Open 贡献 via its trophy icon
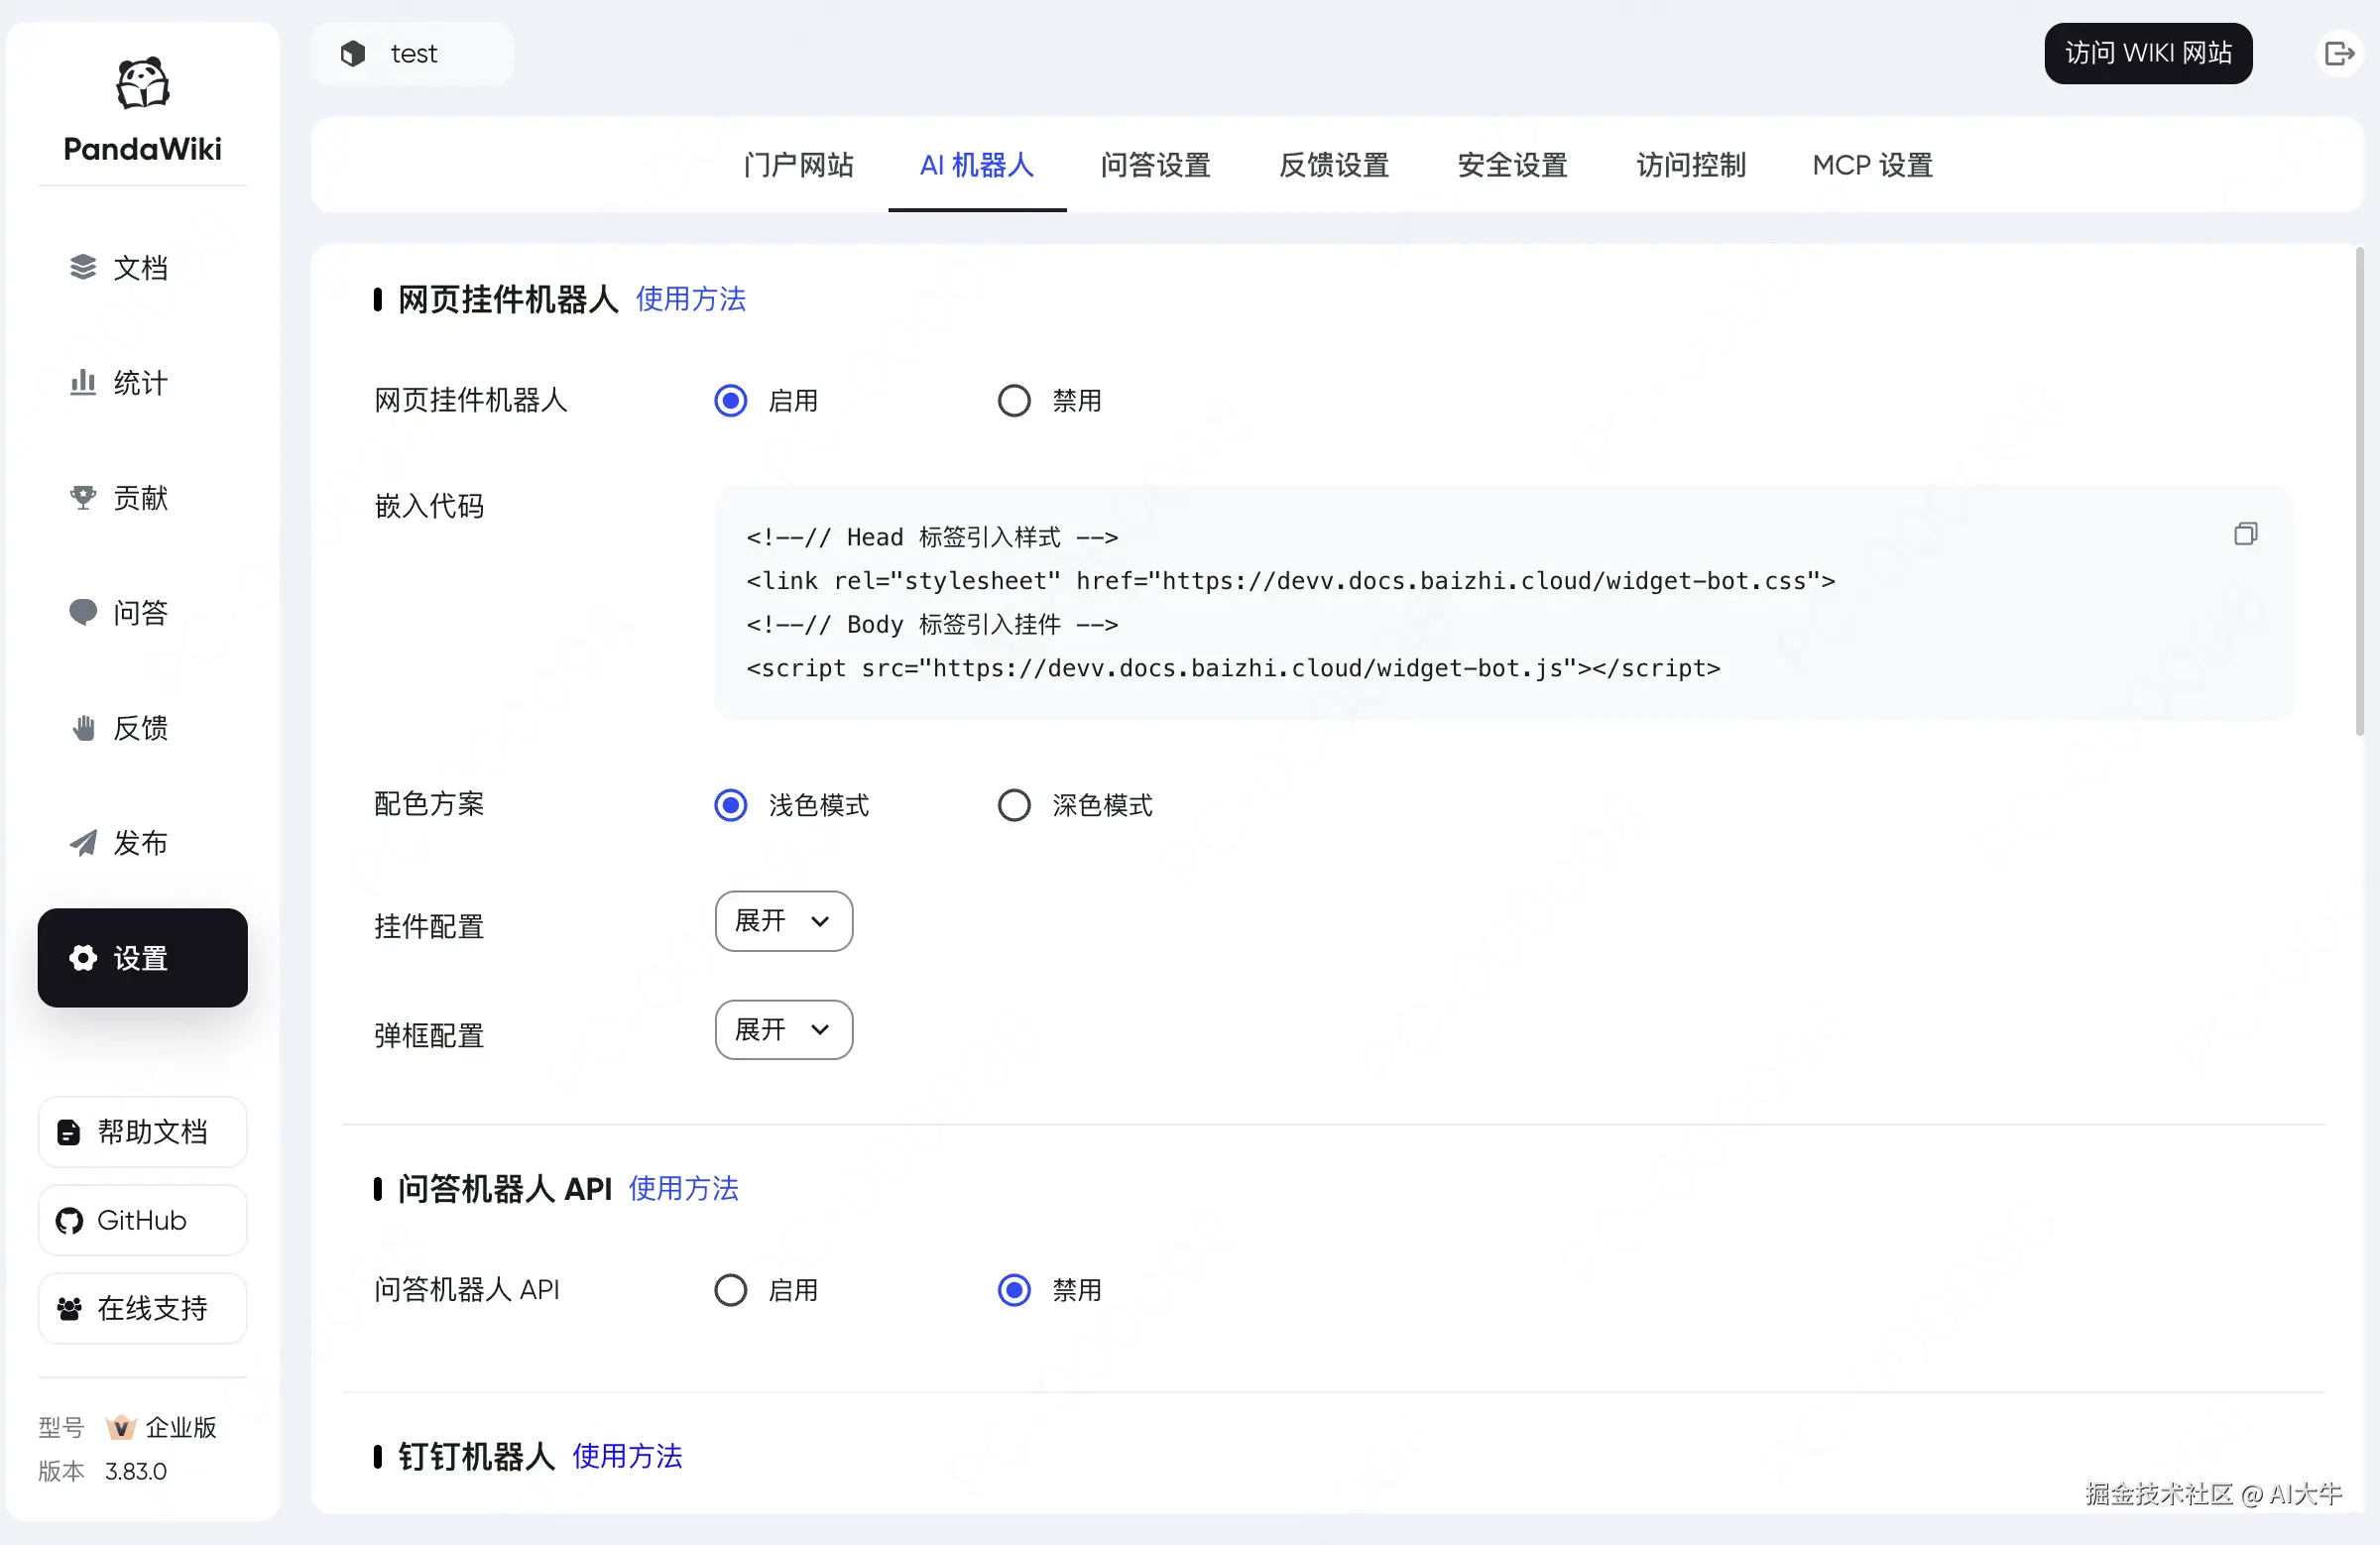Viewport: 2380px width, 1545px height. click(83, 497)
